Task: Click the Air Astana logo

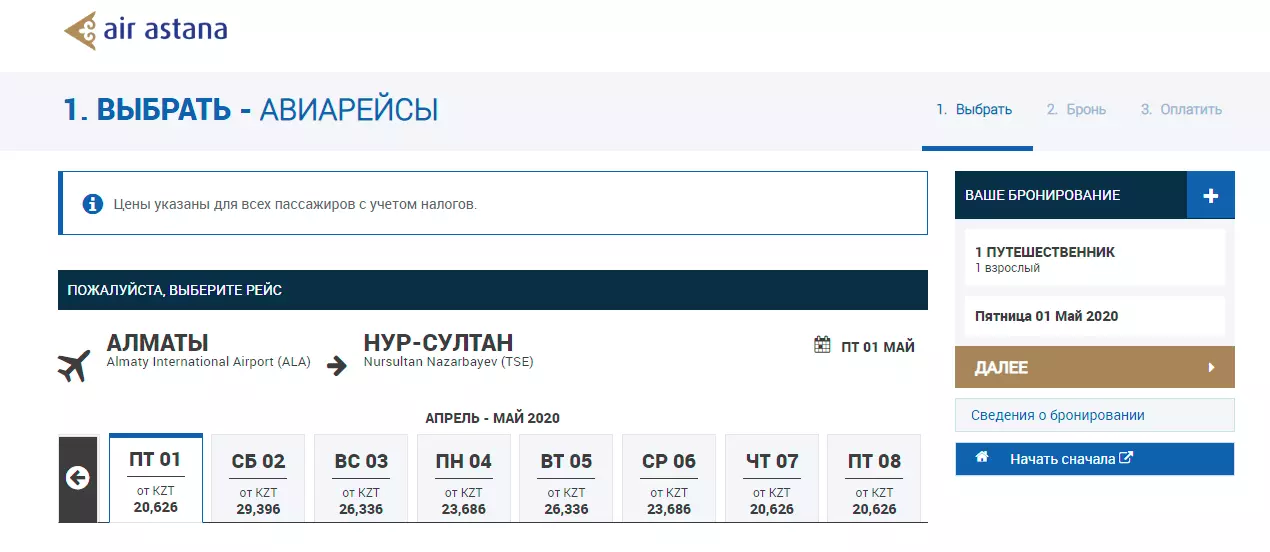Action: [146, 31]
